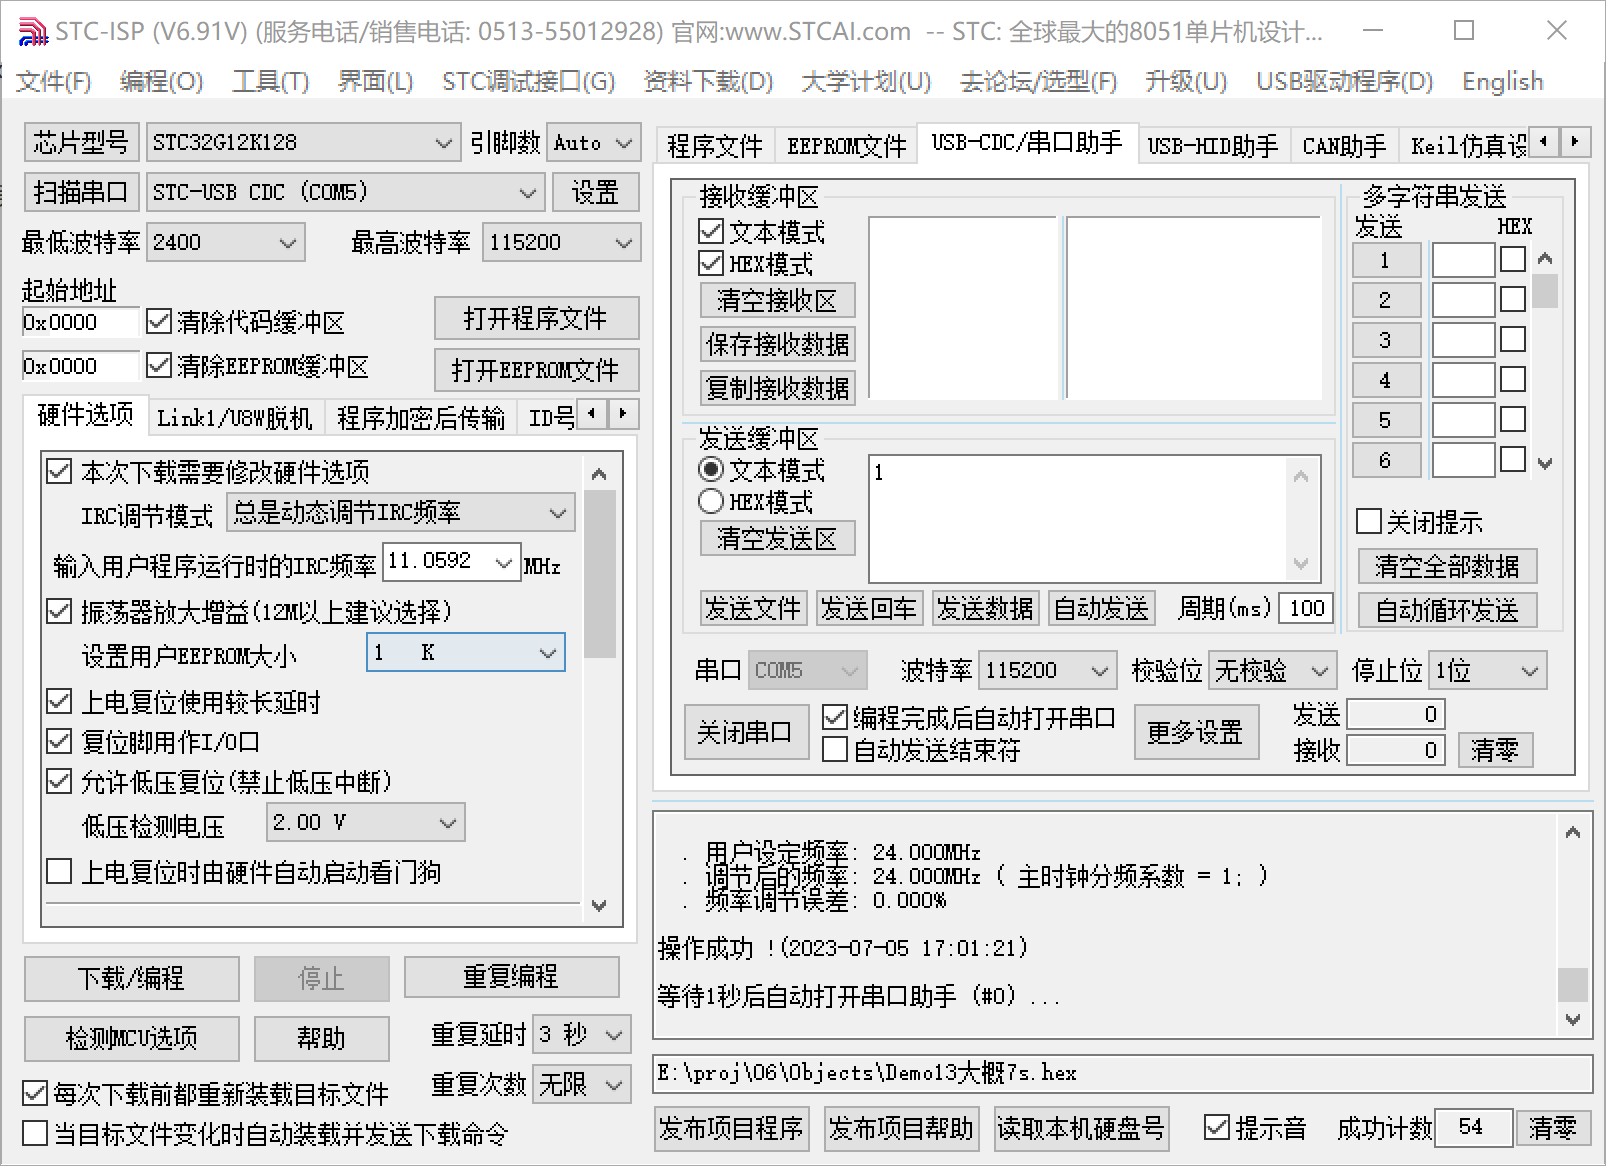Open the 文件(F) menu

point(53,81)
